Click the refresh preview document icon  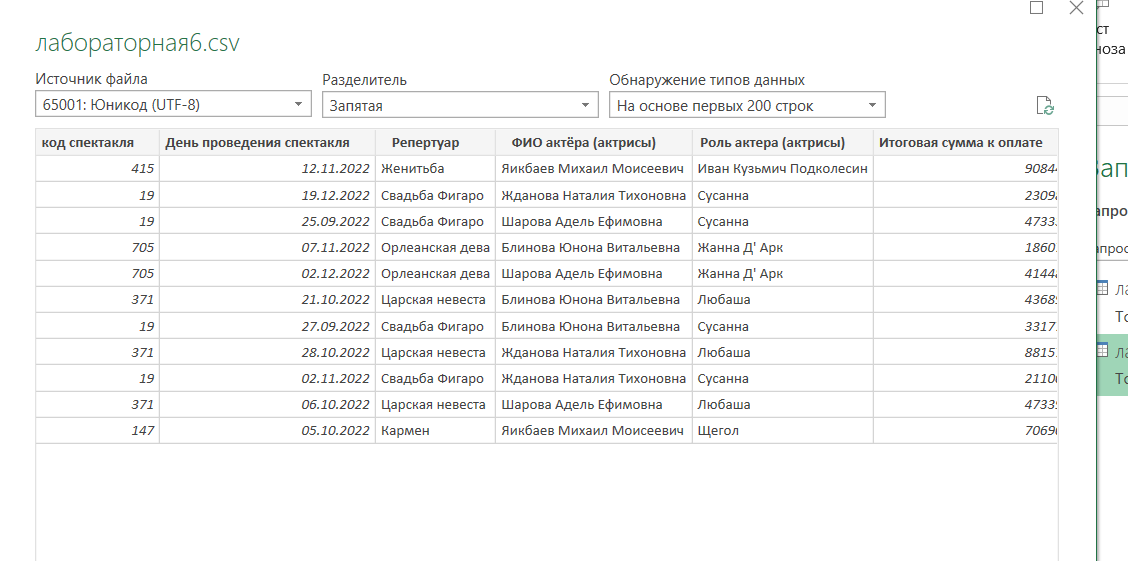click(x=1045, y=106)
